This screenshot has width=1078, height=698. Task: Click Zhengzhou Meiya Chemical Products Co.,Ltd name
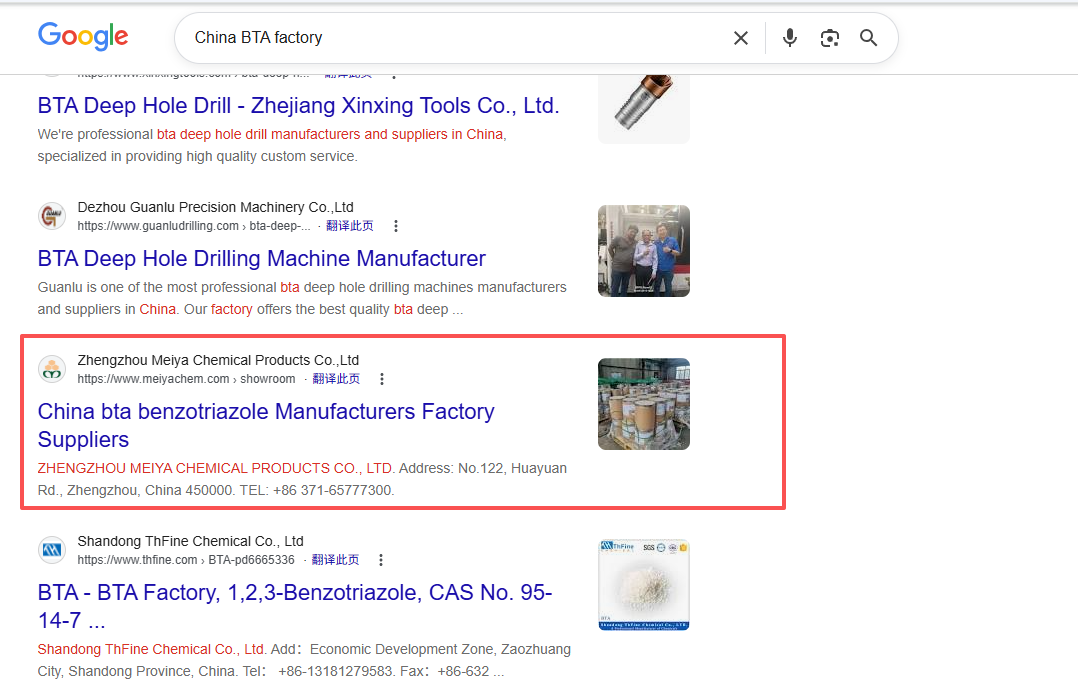click(218, 360)
